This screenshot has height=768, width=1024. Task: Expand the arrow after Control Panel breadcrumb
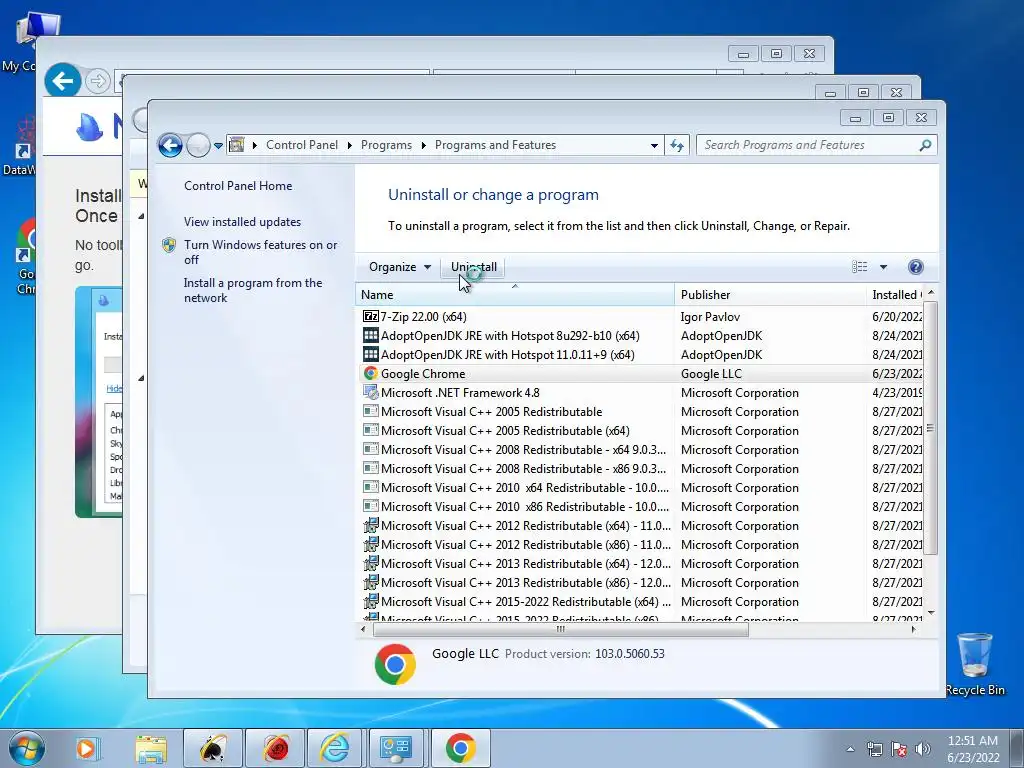349,145
